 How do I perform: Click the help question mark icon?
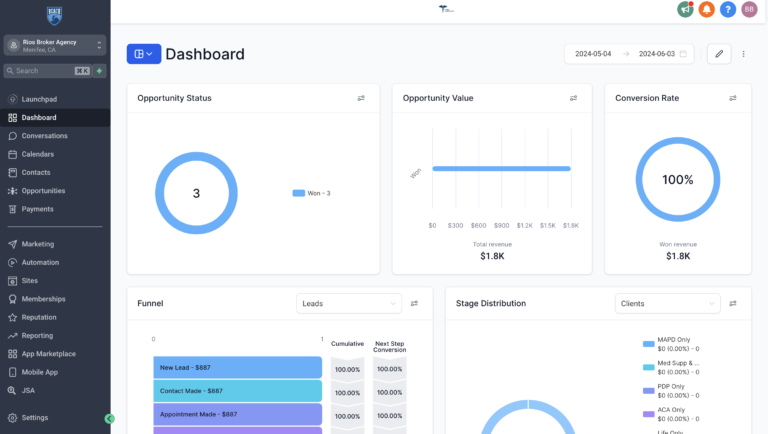tap(728, 9)
